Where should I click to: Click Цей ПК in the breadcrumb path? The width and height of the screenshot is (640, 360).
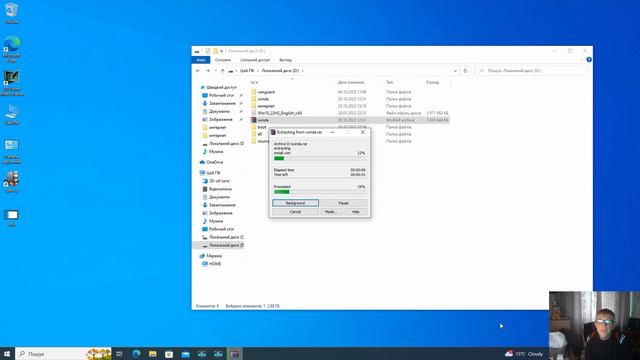click(x=247, y=71)
